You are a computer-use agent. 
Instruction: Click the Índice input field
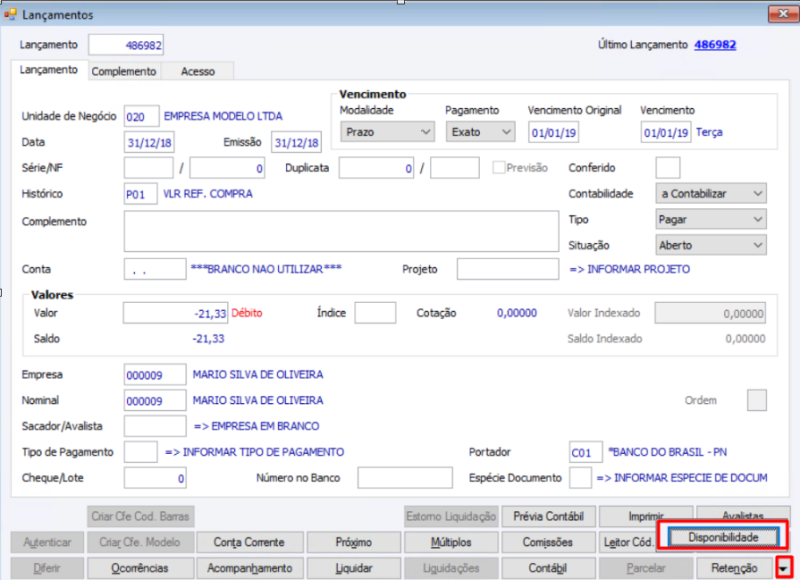click(375, 313)
